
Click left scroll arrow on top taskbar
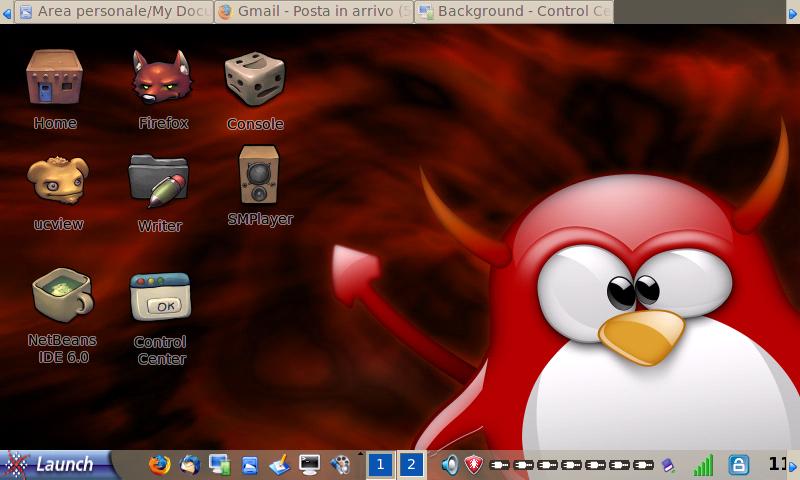click(7, 13)
